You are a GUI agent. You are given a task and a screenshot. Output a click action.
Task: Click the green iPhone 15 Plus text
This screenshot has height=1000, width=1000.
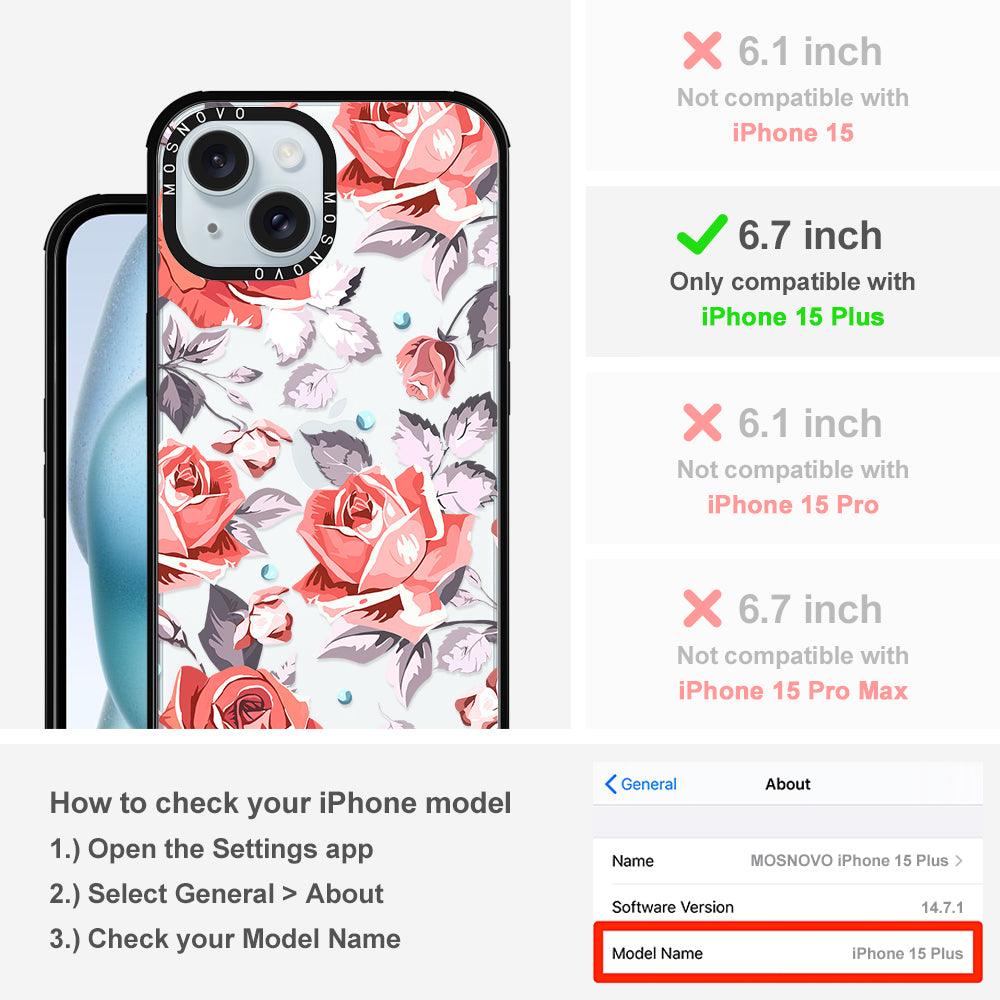[x=793, y=317]
